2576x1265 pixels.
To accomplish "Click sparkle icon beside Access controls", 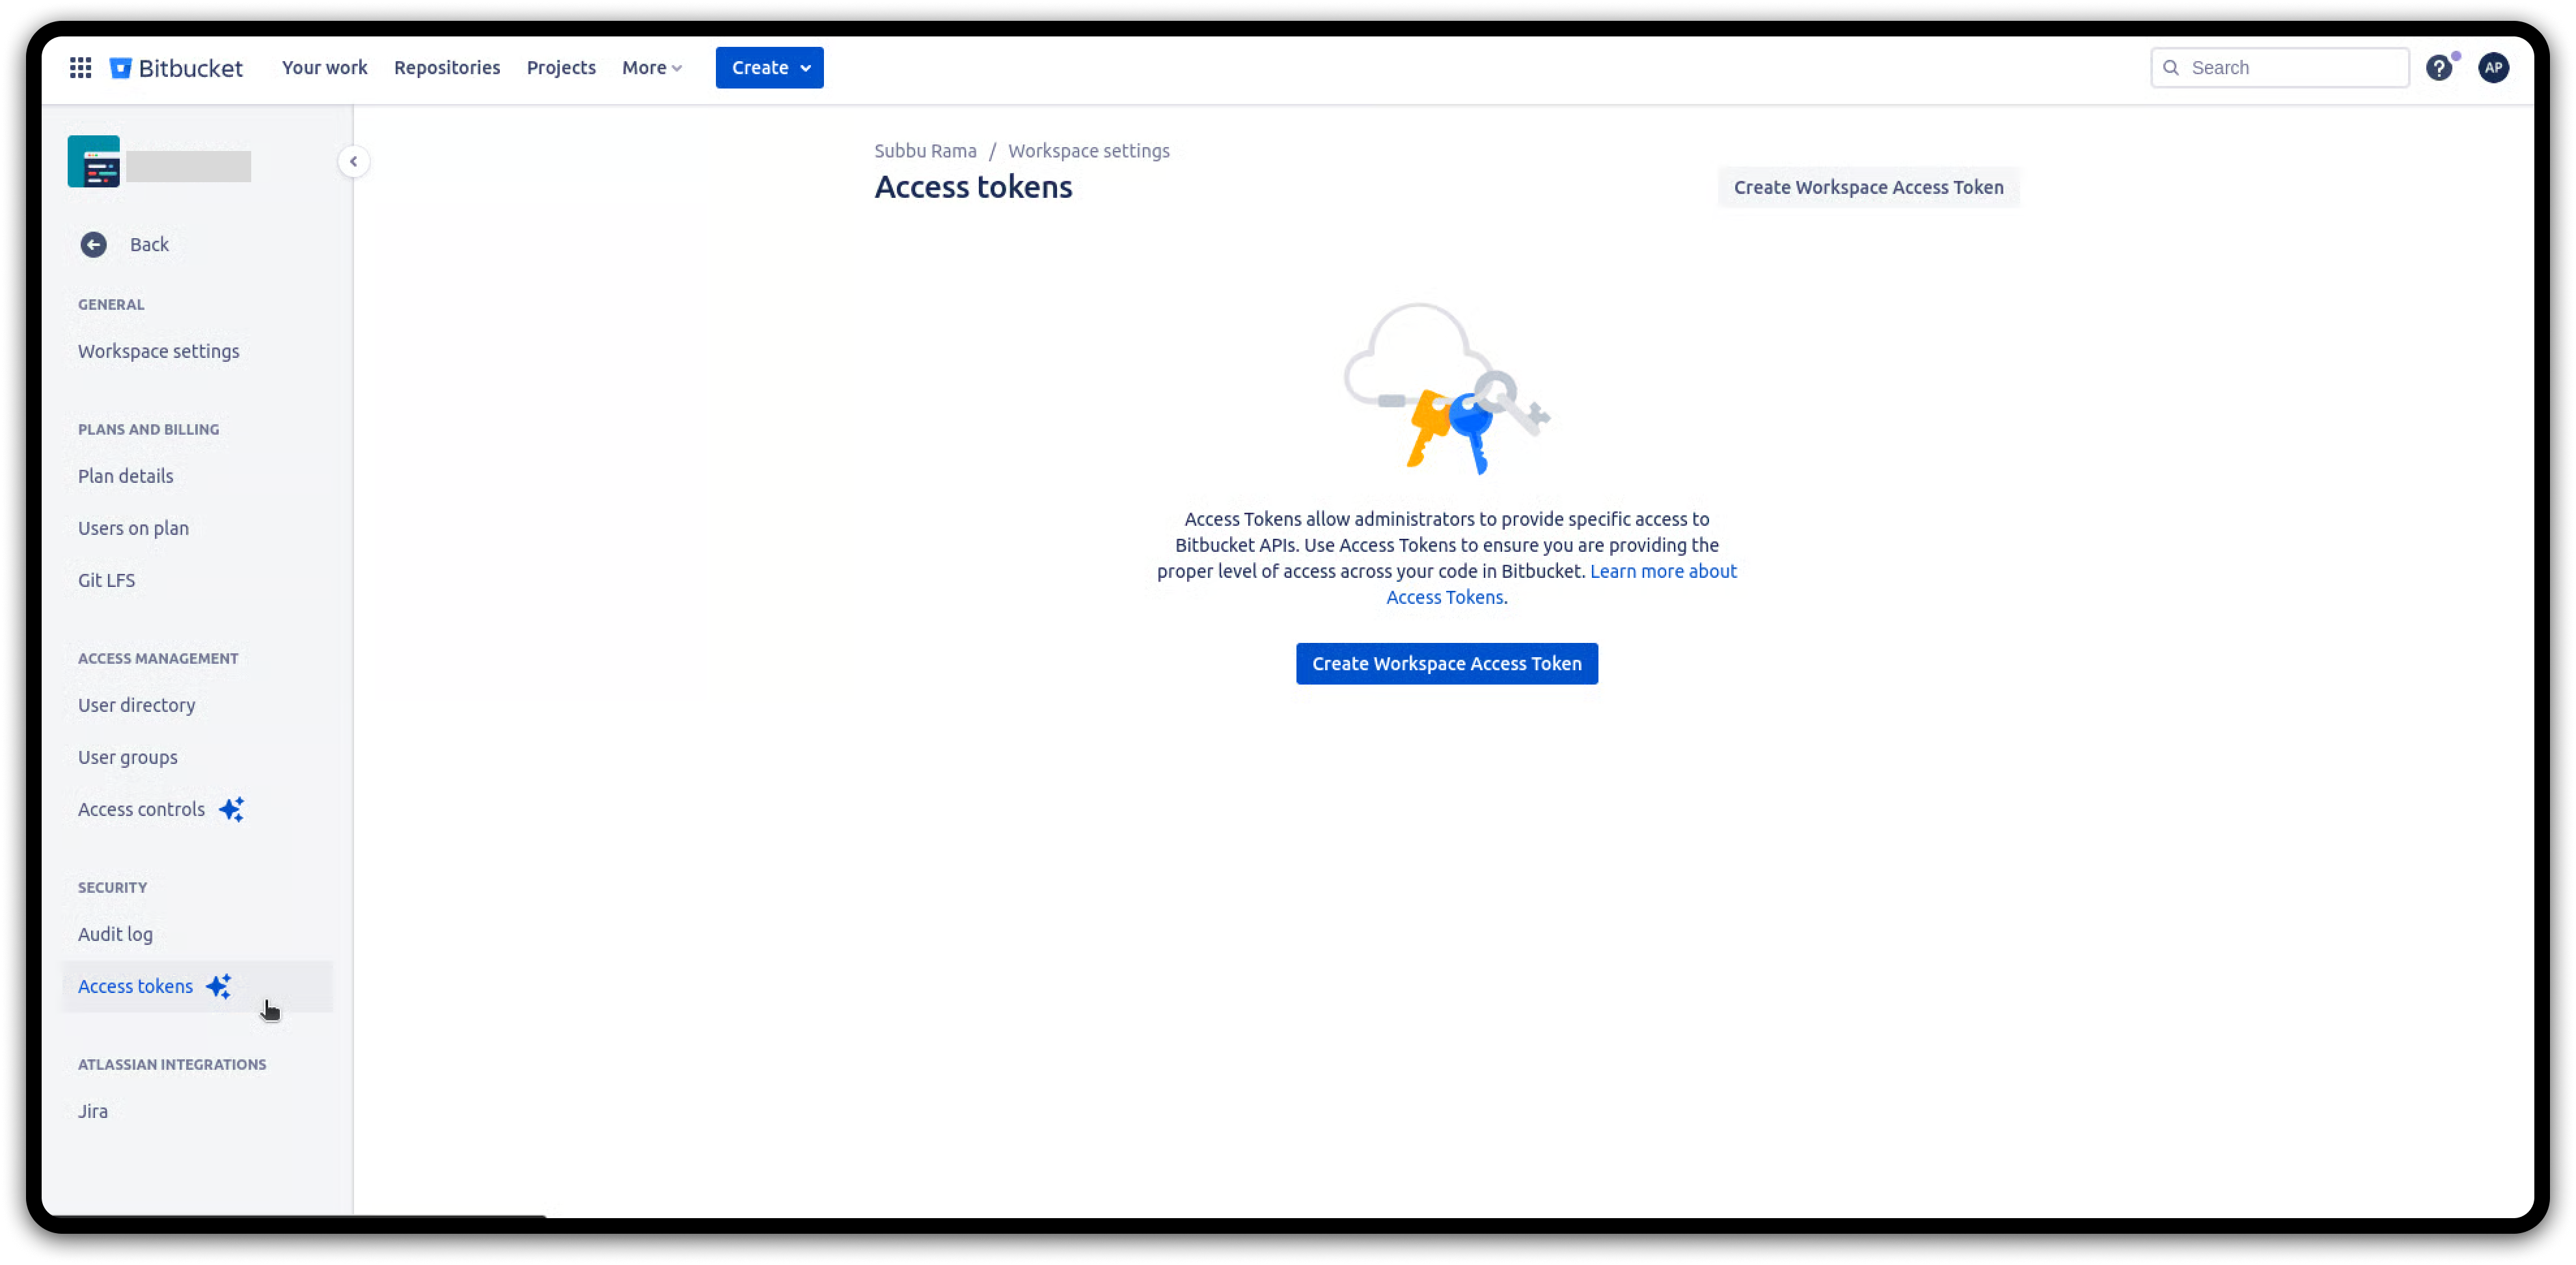I will pyautogui.click(x=232, y=809).
